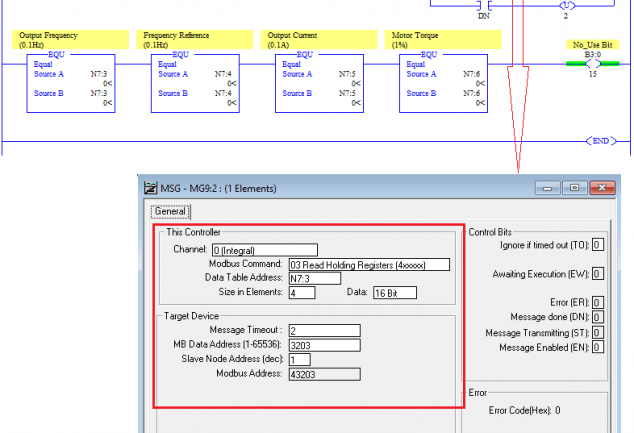The image size is (634, 433).
Task: Click the MB Data Address field 3203
Action: pos(324,345)
